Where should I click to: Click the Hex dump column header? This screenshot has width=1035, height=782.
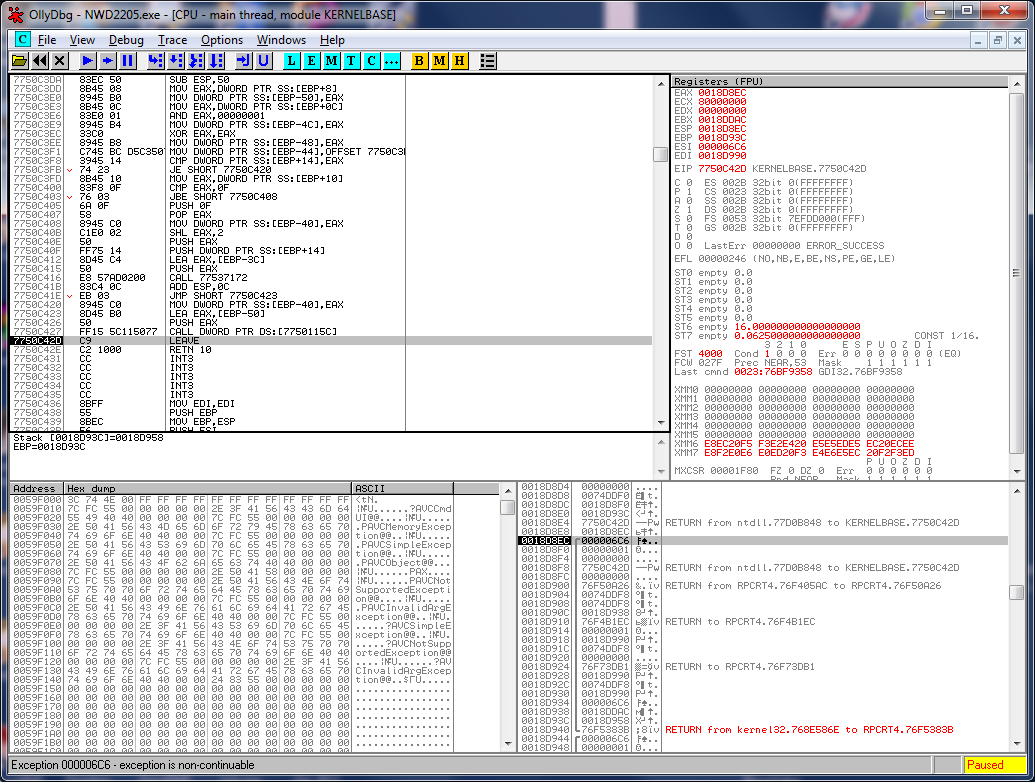208,489
